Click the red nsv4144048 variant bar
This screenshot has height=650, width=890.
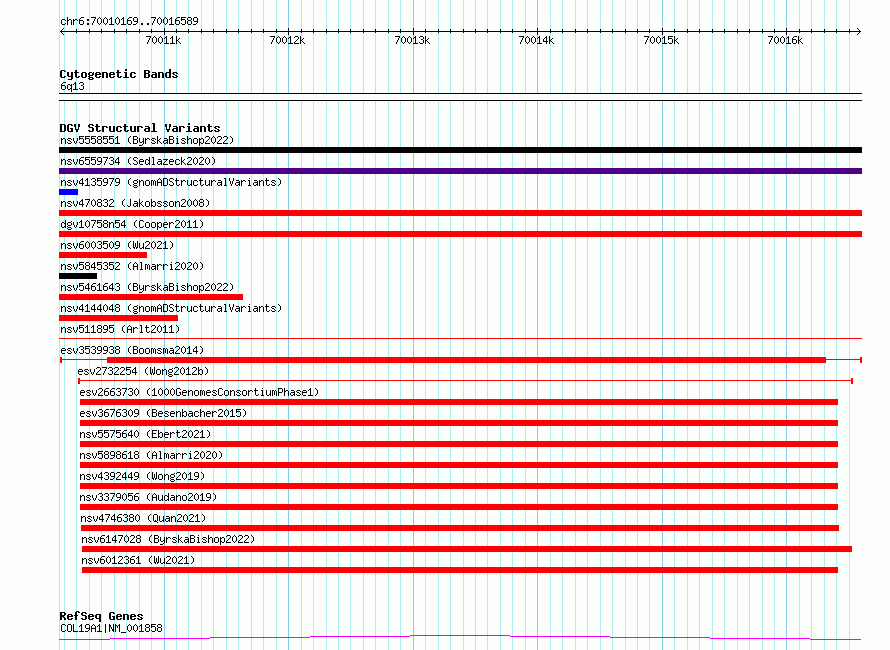pos(119,318)
